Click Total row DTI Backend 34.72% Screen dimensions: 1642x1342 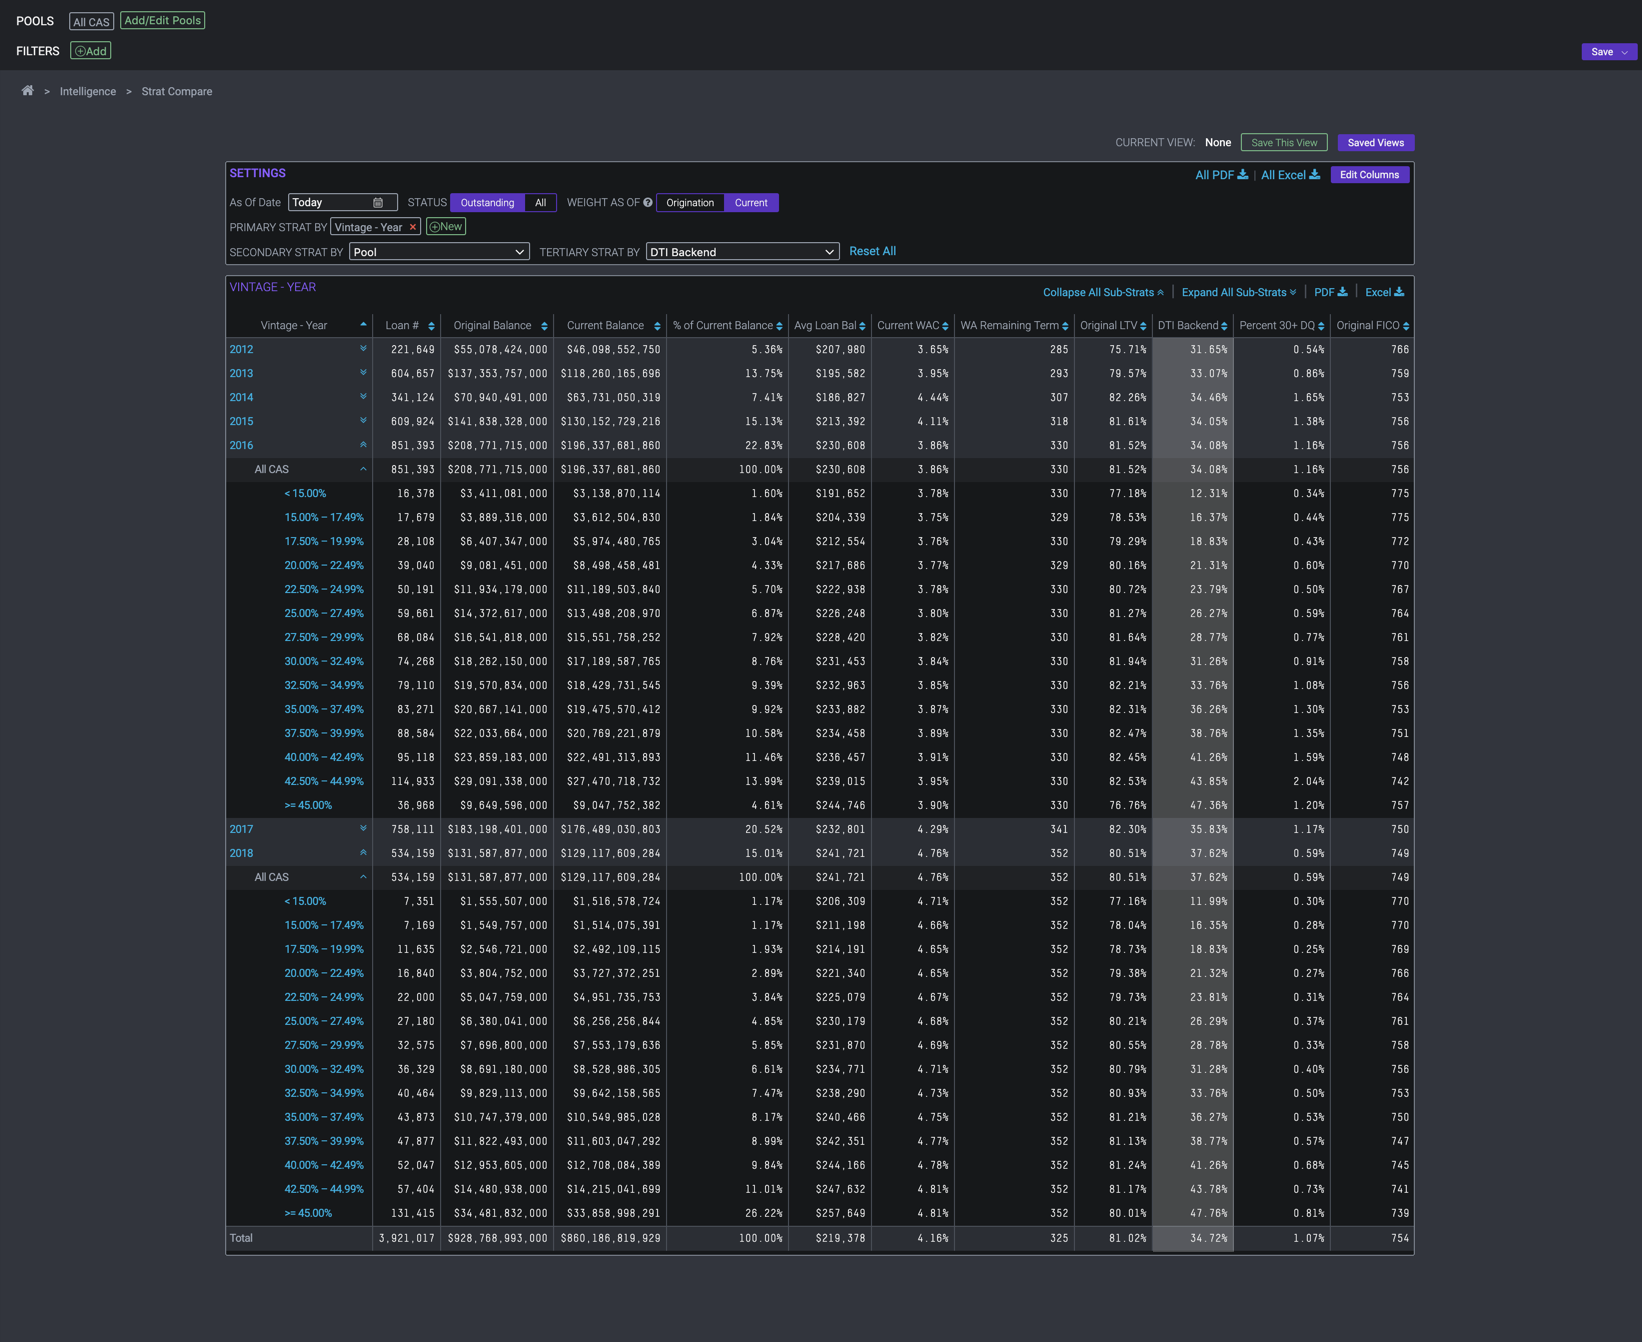(x=1209, y=1238)
